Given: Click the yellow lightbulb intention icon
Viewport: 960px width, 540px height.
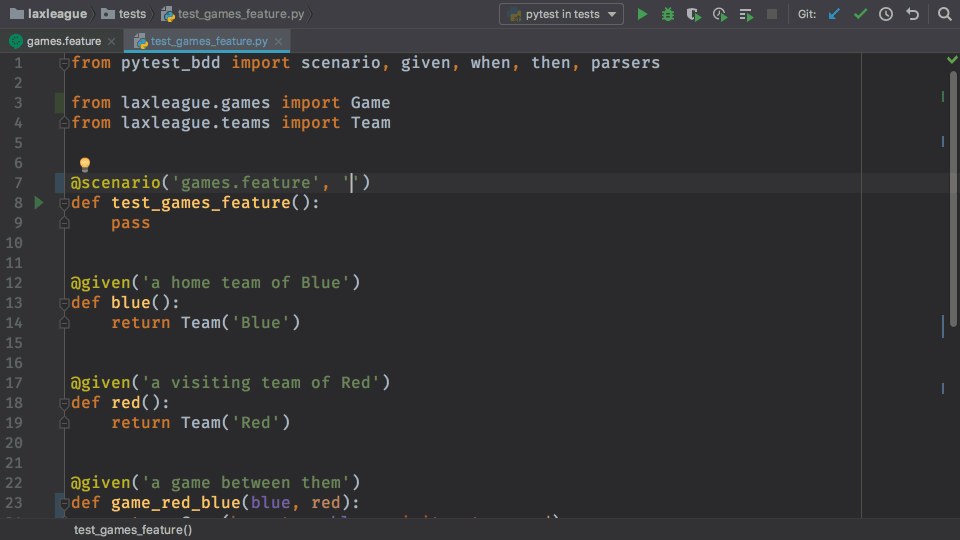Looking at the screenshot, I should [84, 163].
